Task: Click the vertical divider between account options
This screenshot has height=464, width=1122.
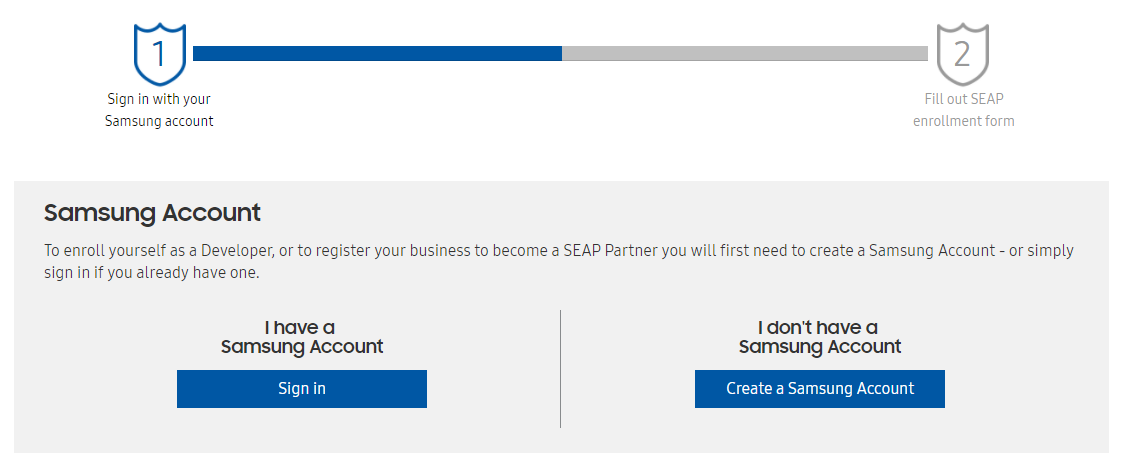Action: [x=560, y=369]
